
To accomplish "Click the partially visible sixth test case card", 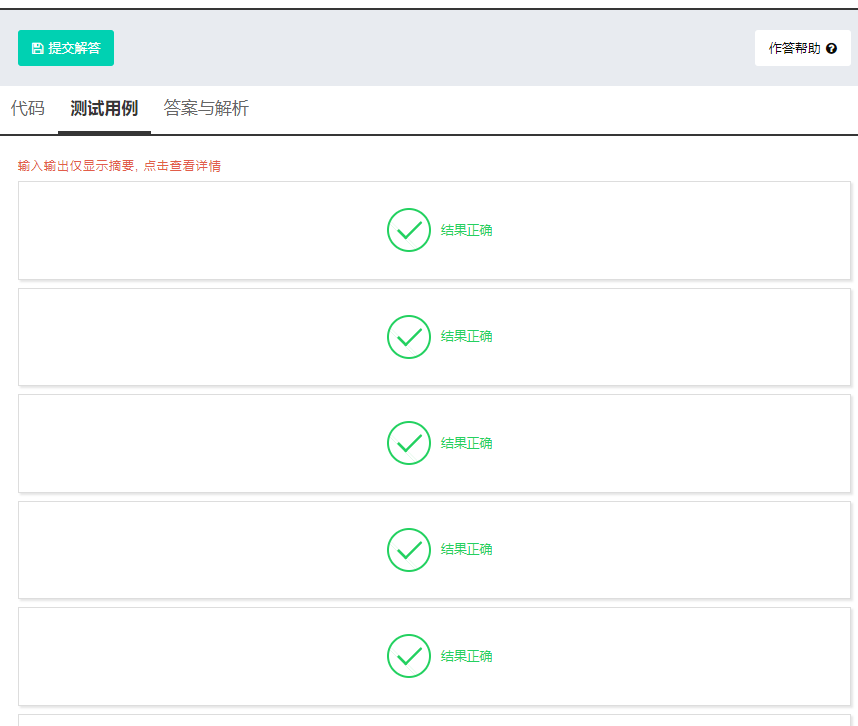I will click(x=434, y=720).
